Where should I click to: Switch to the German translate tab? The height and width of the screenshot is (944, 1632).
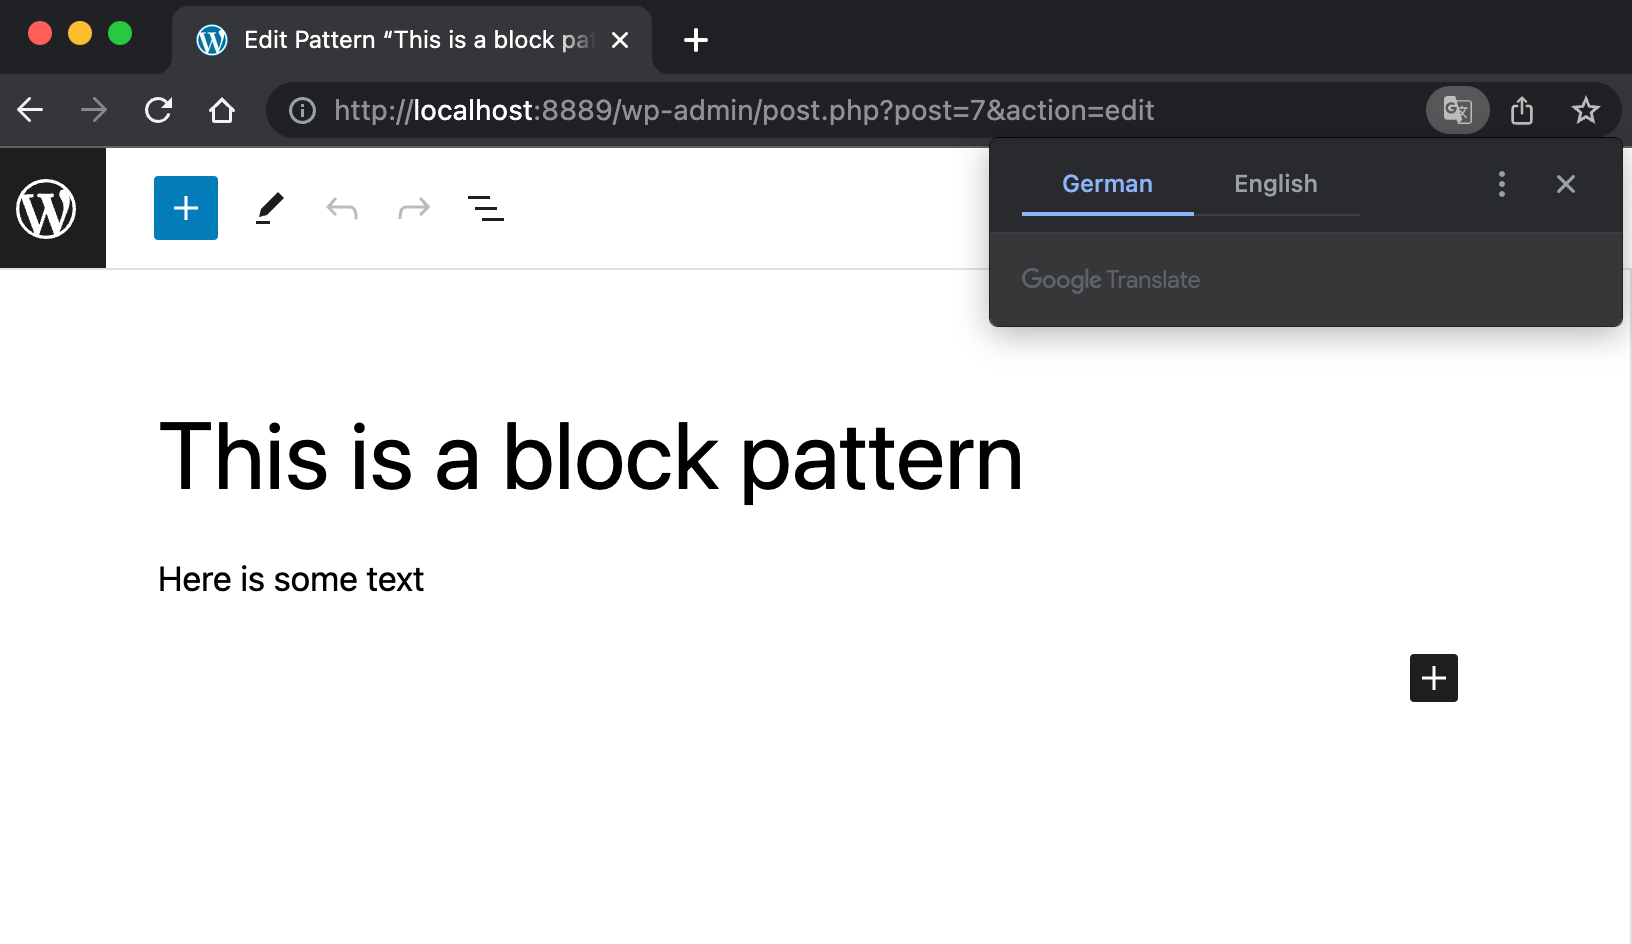[x=1108, y=184]
